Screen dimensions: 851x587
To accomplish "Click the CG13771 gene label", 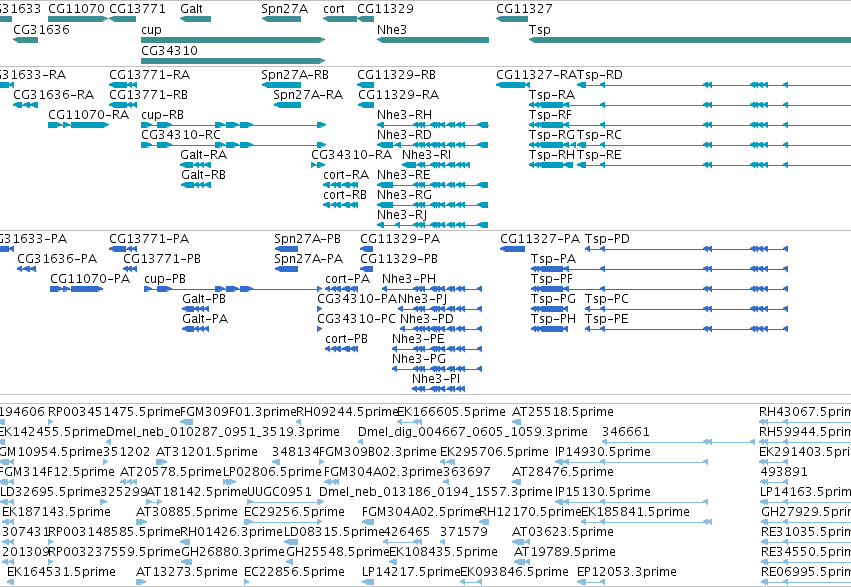I will 137,9.
